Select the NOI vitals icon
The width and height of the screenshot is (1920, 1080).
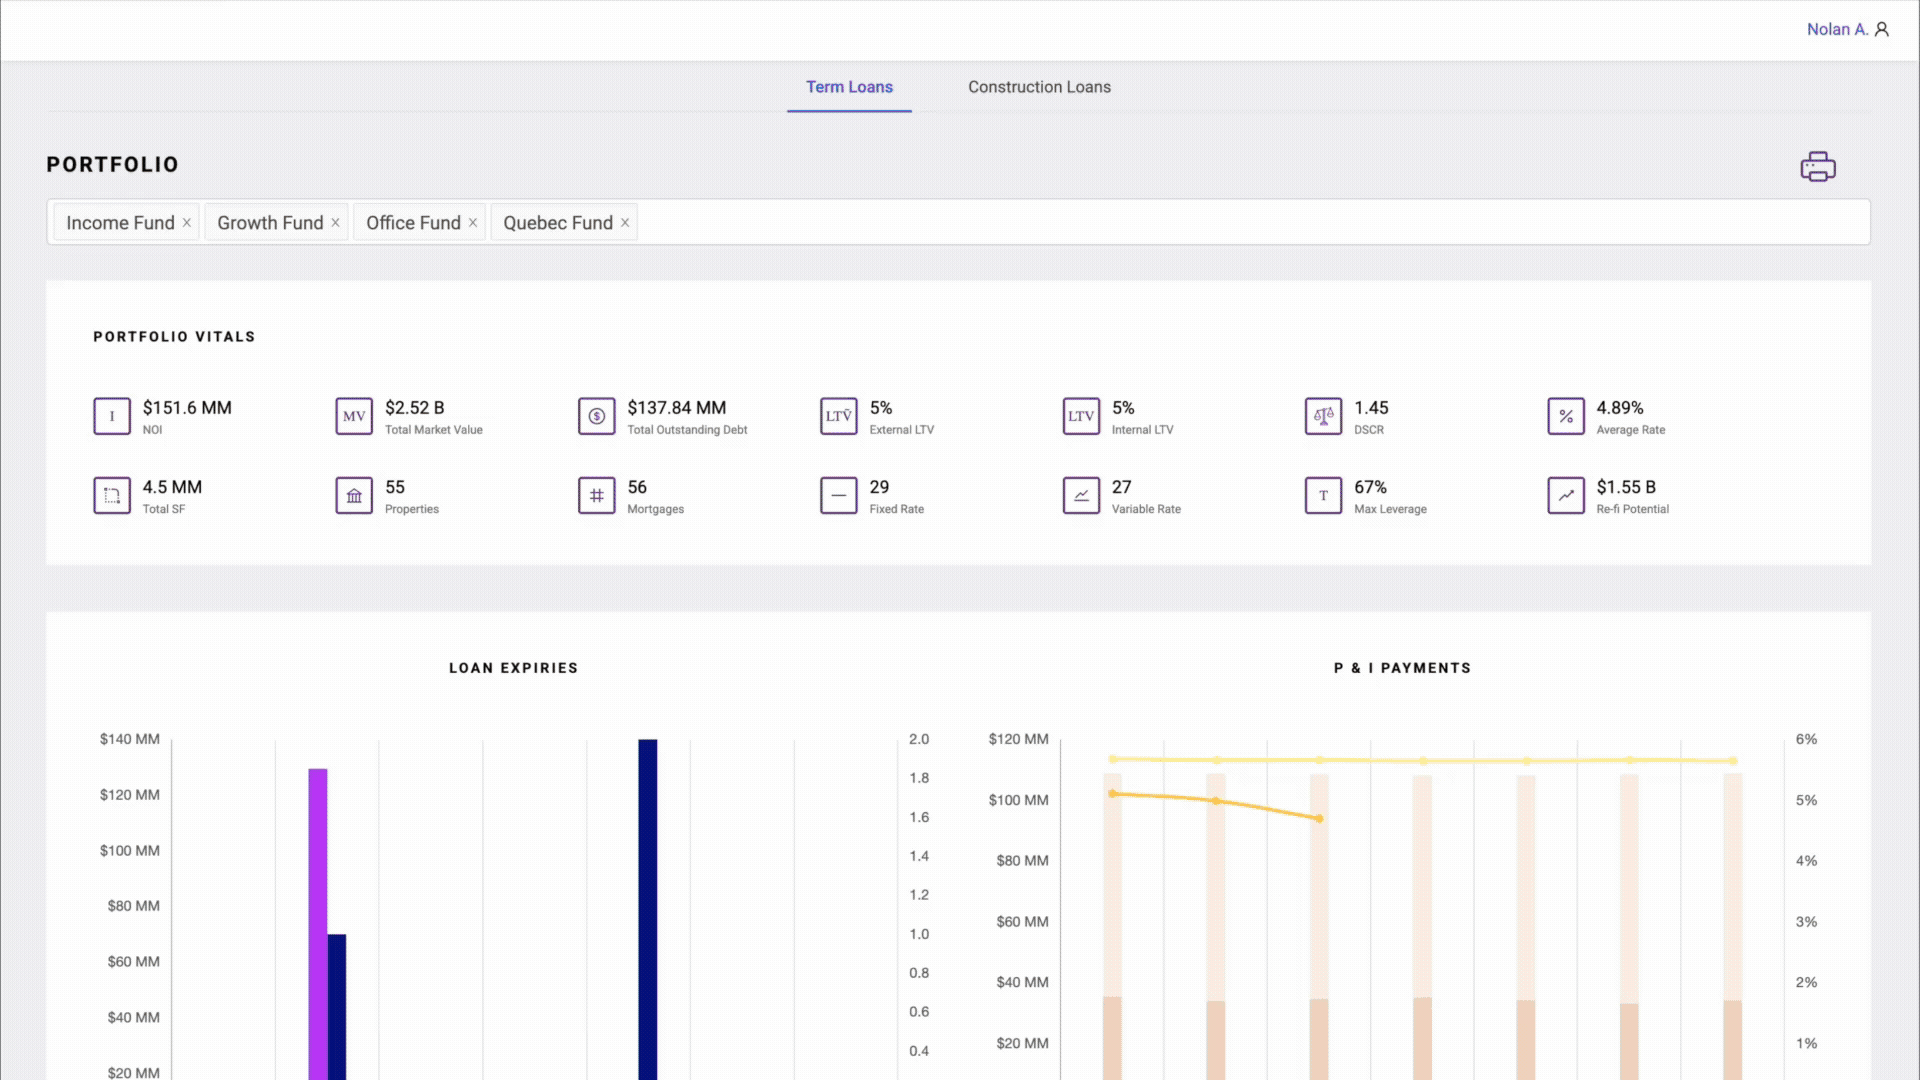tap(111, 416)
